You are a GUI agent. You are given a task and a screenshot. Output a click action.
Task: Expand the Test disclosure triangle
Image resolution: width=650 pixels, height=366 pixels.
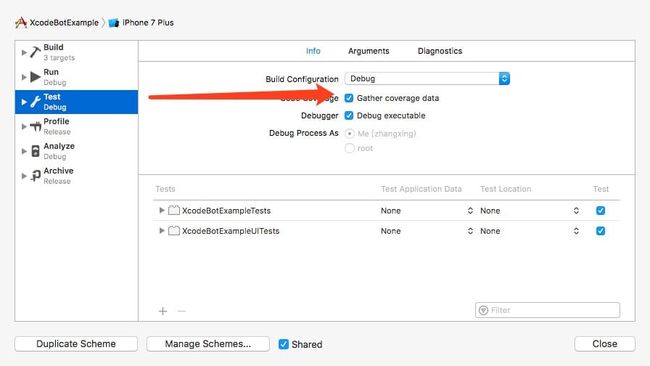point(24,102)
